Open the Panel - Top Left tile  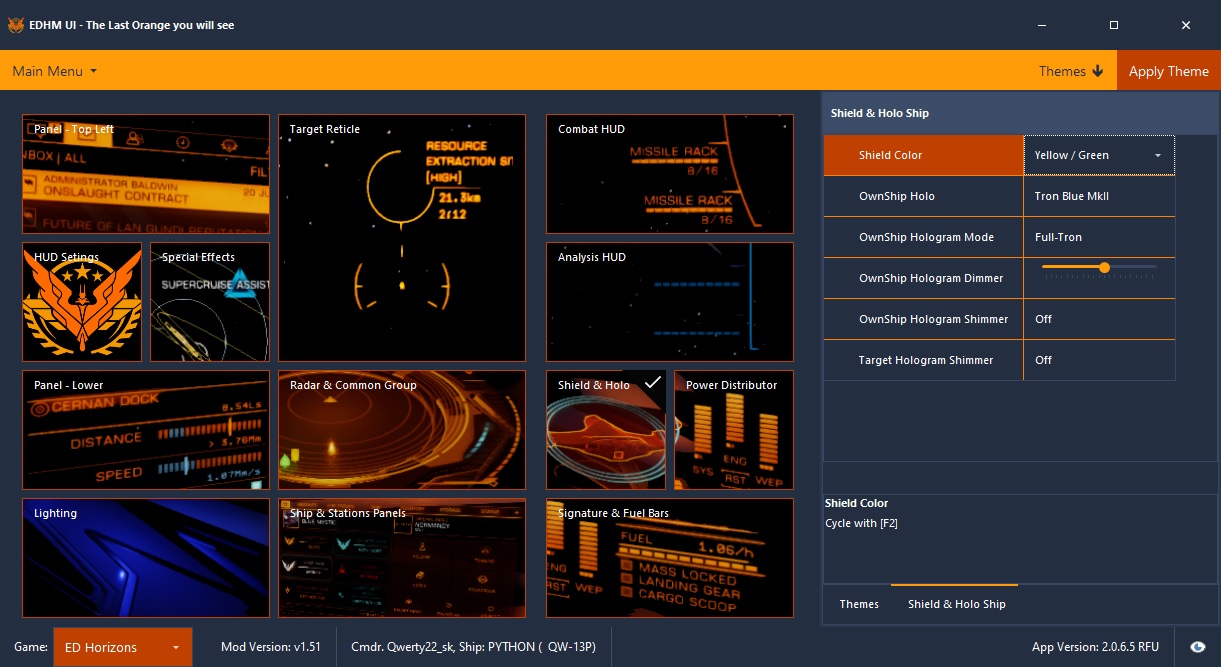pos(146,174)
